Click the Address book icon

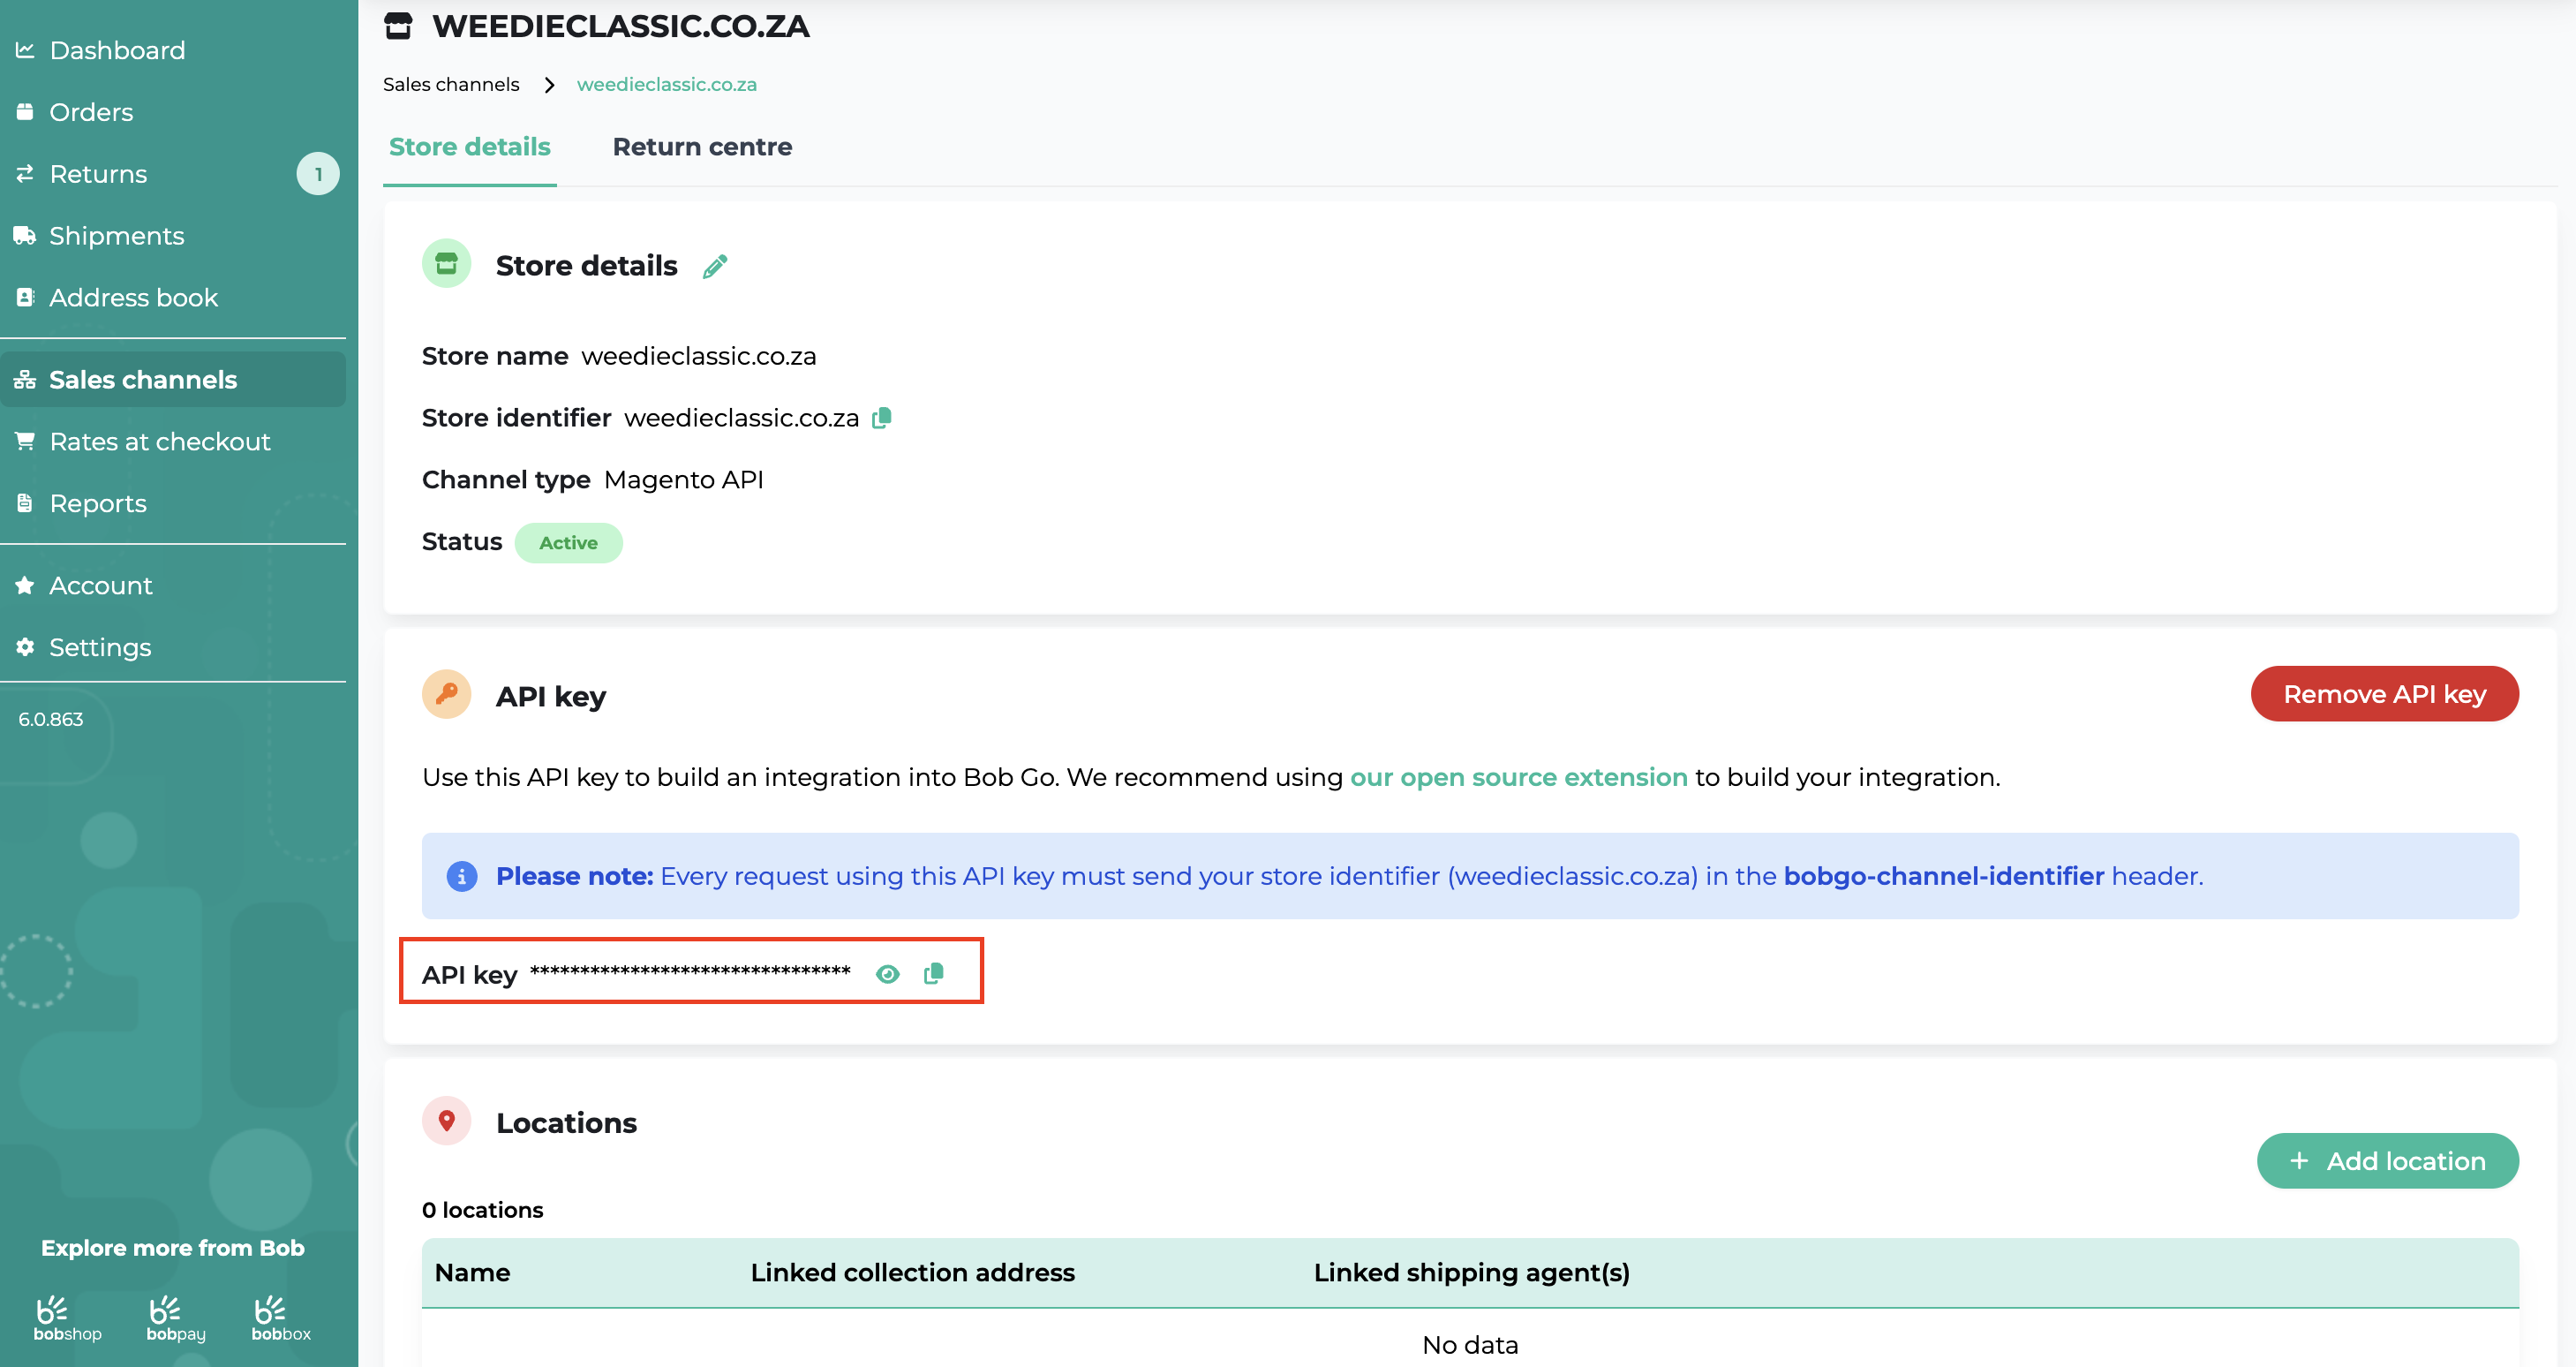click(25, 298)
